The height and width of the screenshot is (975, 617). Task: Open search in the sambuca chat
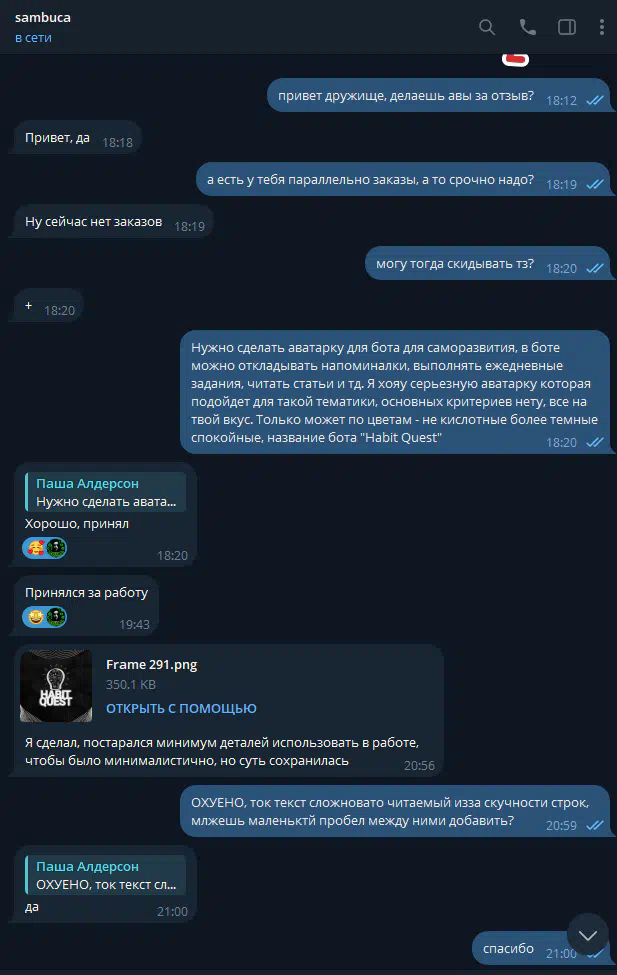[x=487, y=27]
